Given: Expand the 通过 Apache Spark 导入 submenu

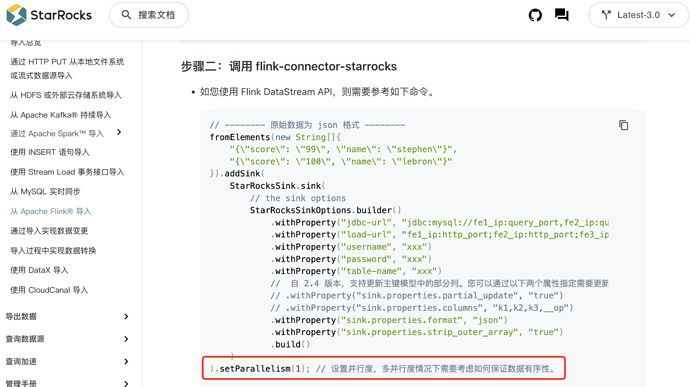Looking at the screenshot, I should 119,132.
